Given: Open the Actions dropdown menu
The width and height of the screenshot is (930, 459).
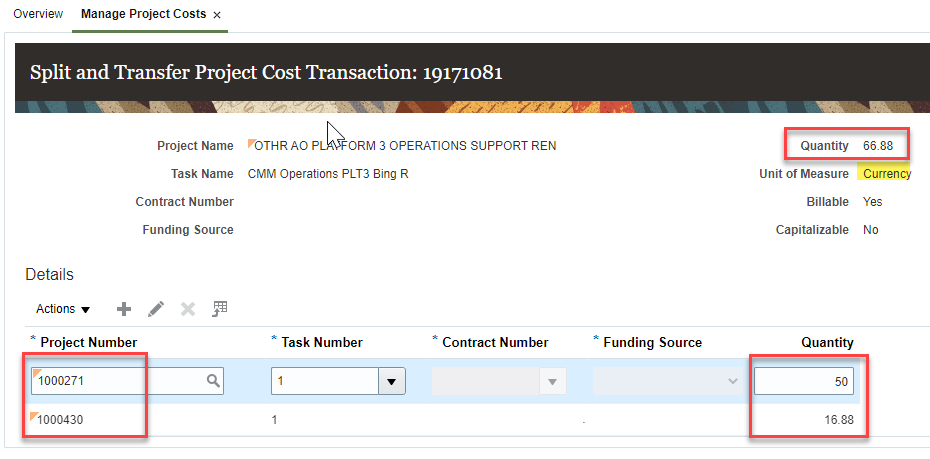Looking at the screenshot, I should (63, 309).
